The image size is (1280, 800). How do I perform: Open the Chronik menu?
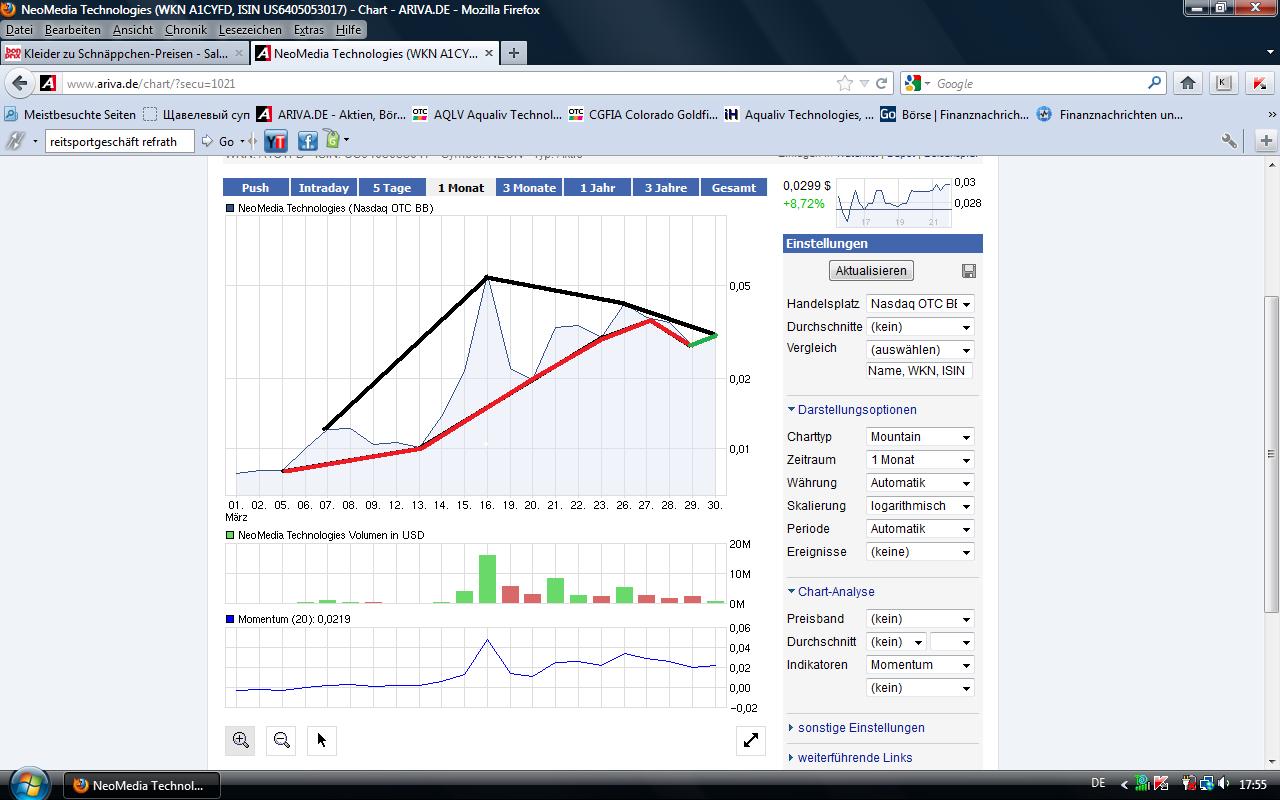click(186, 30)
